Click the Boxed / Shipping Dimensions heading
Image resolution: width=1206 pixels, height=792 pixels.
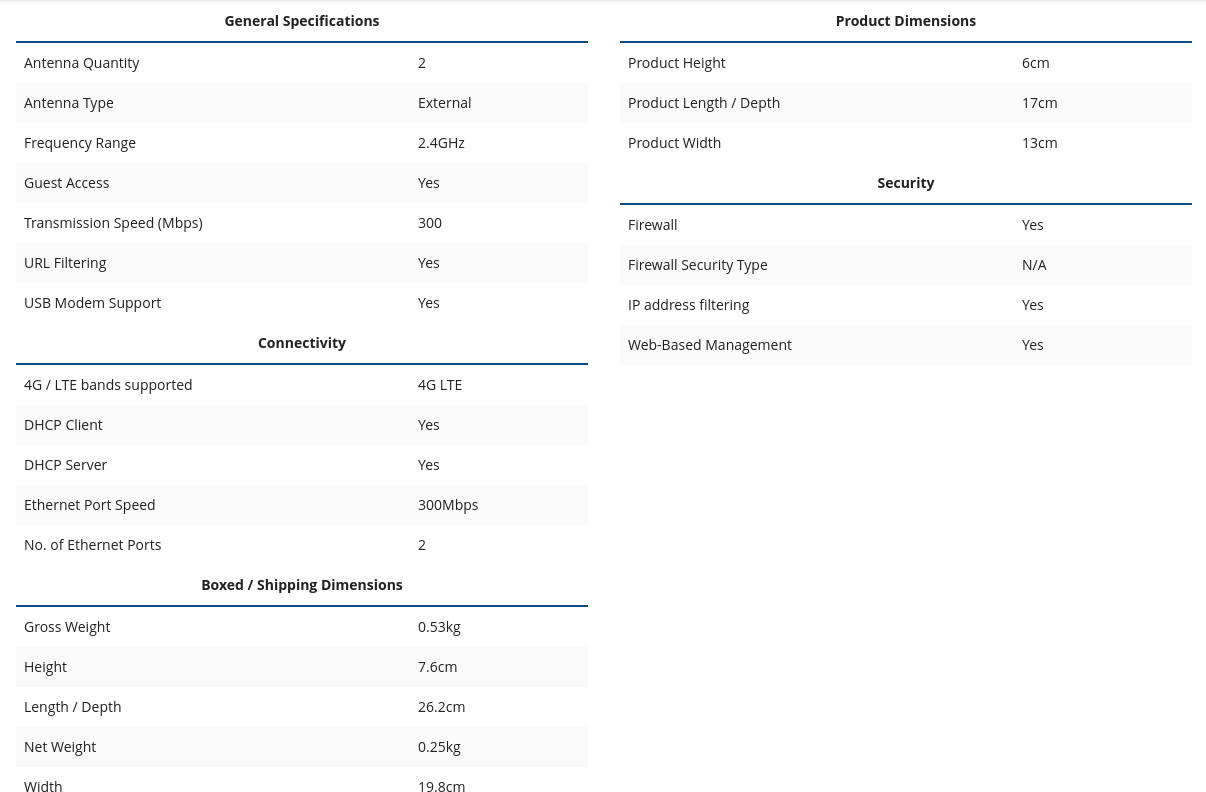[x=301, y=585]
